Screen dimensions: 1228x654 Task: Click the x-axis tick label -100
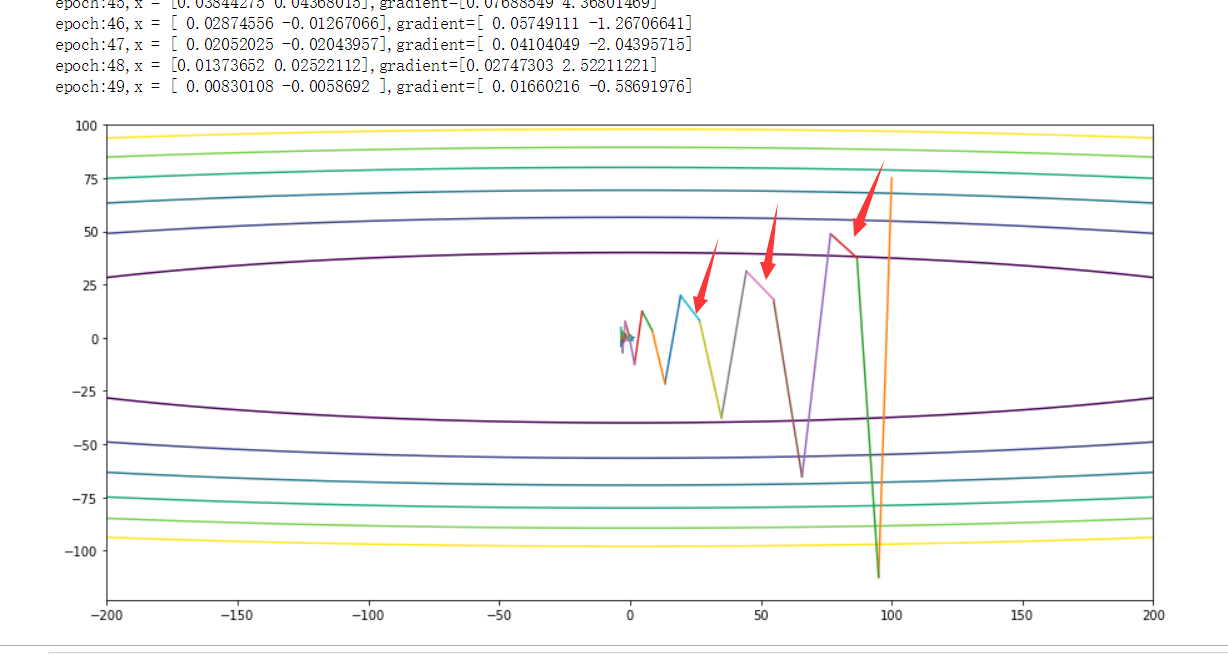[368, 615]
